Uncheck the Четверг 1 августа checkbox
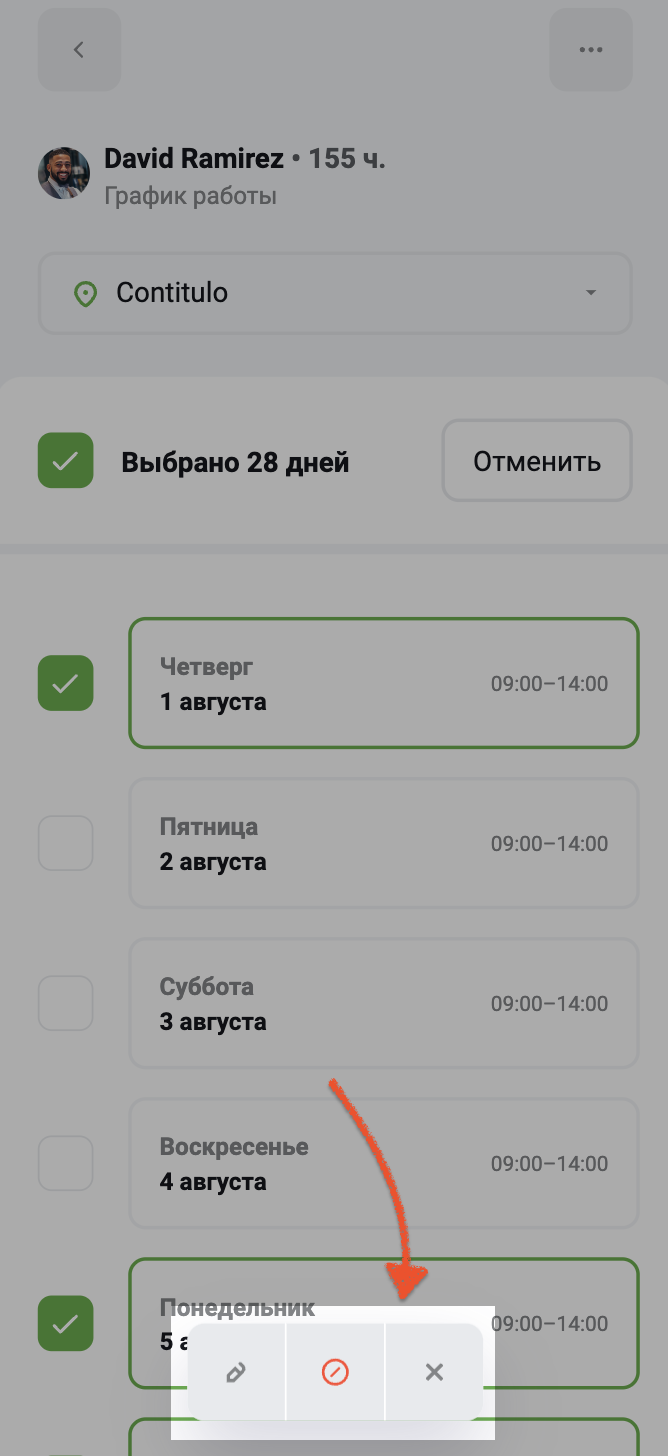 tap(66, 683)
